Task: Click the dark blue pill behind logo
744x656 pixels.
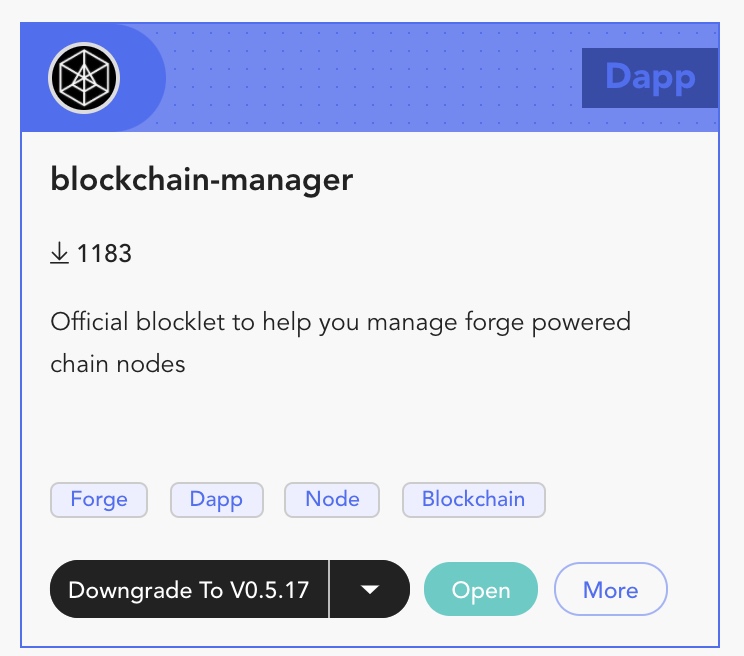Action: [141, 77]
